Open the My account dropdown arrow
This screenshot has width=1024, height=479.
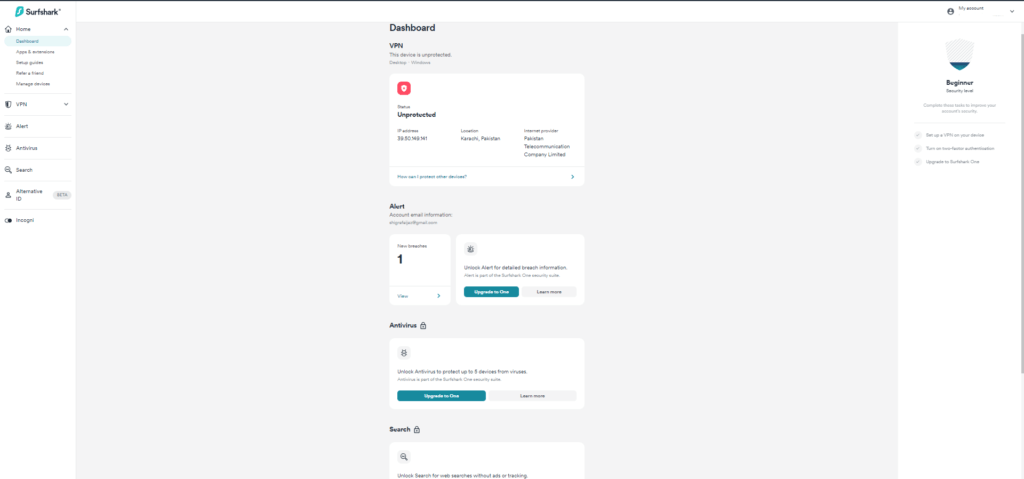(1012, 11)
